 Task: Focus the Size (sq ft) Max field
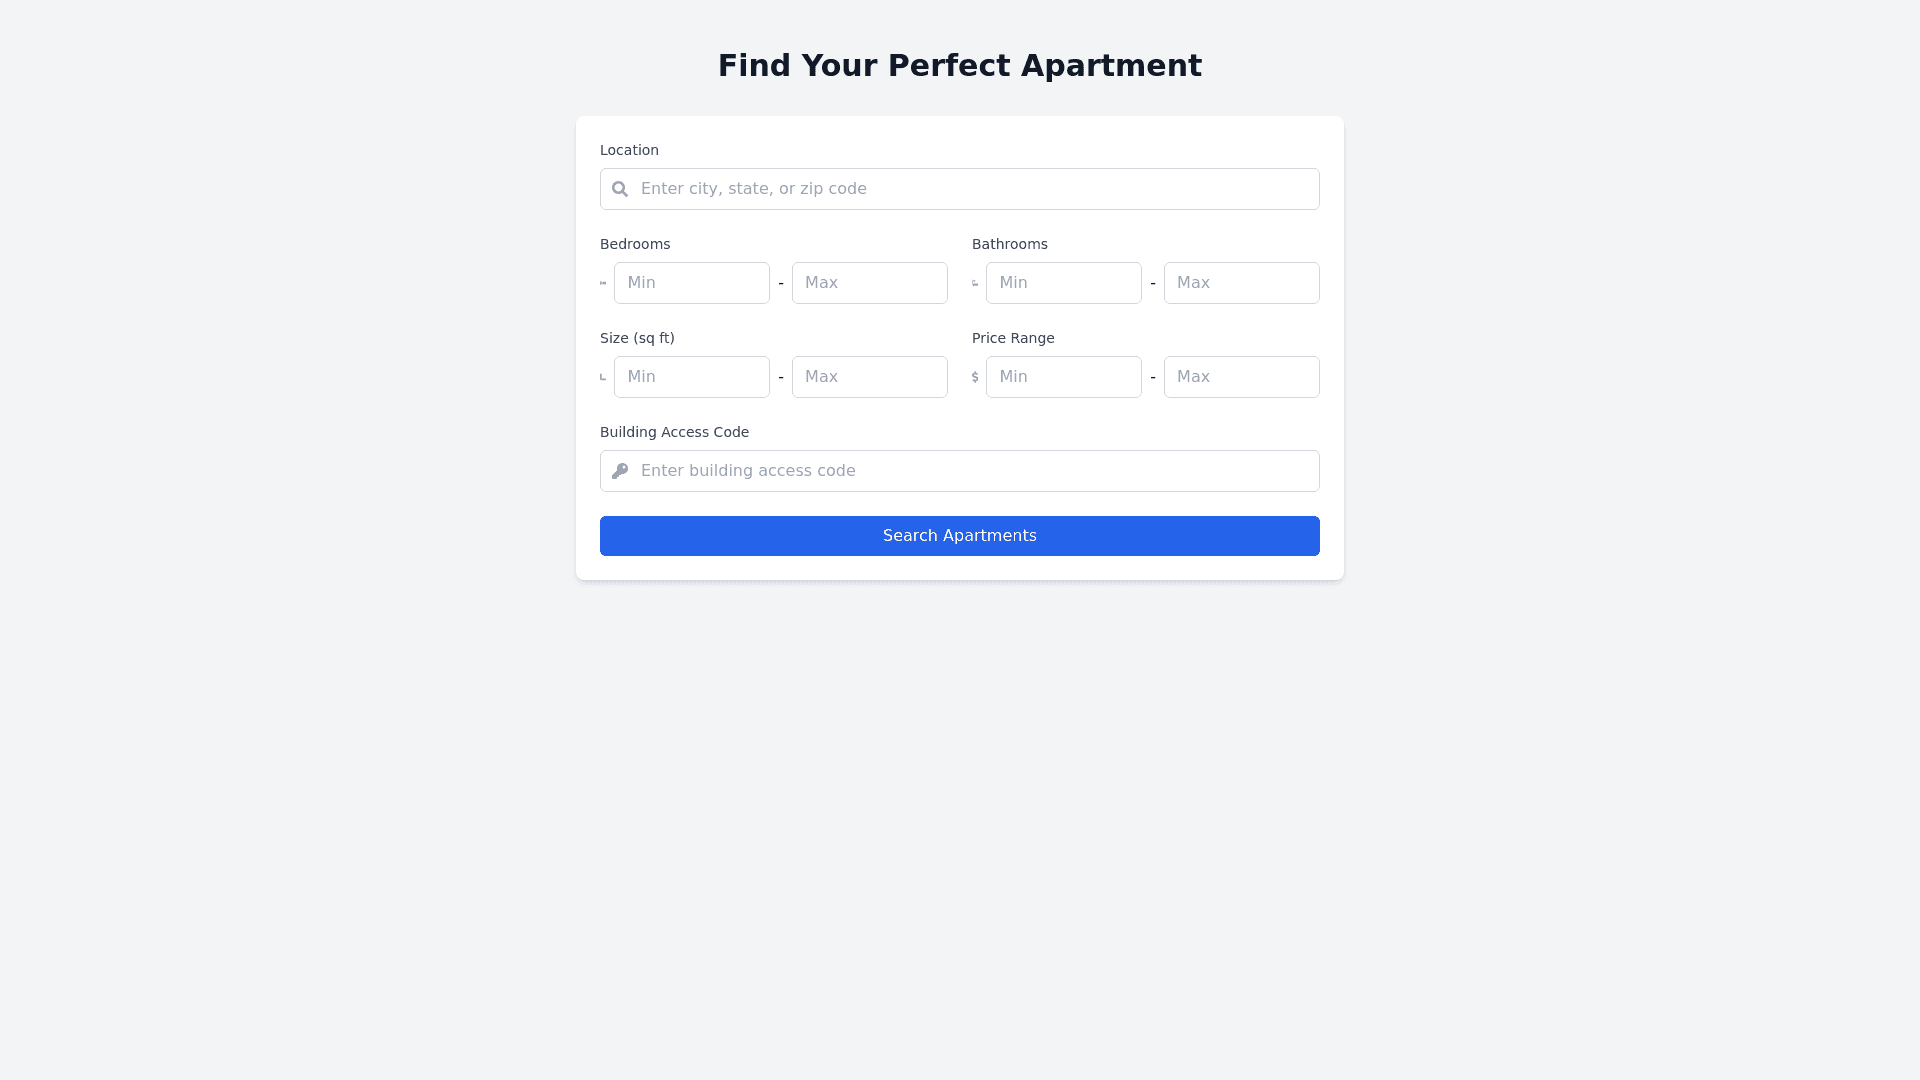tap(870, 377)
